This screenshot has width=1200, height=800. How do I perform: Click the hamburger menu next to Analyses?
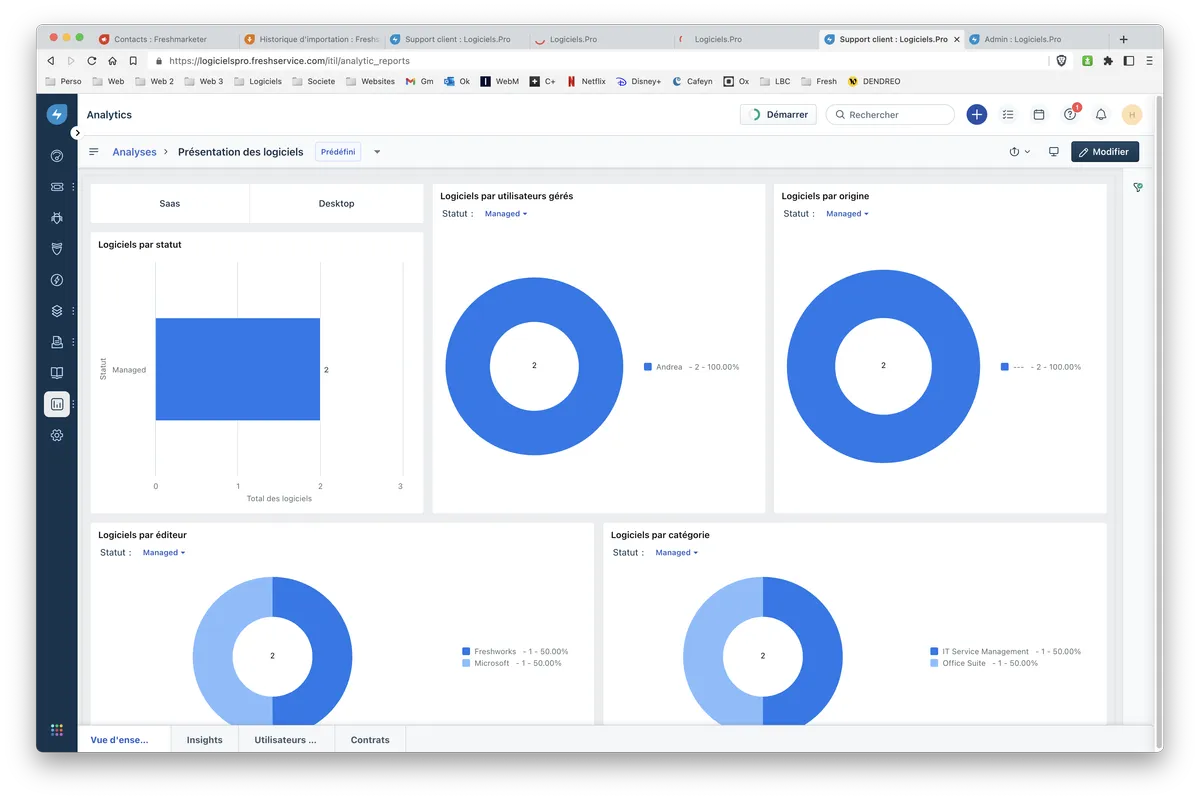pos(94,152)
